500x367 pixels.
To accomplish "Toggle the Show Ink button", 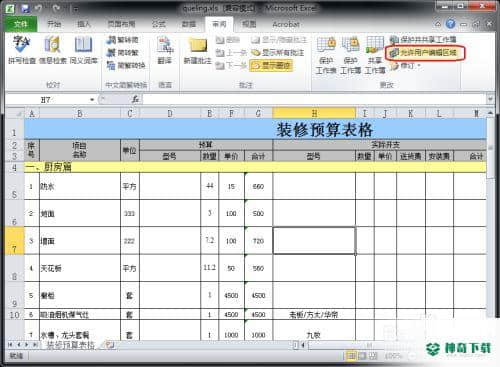I will pos(271,65).
